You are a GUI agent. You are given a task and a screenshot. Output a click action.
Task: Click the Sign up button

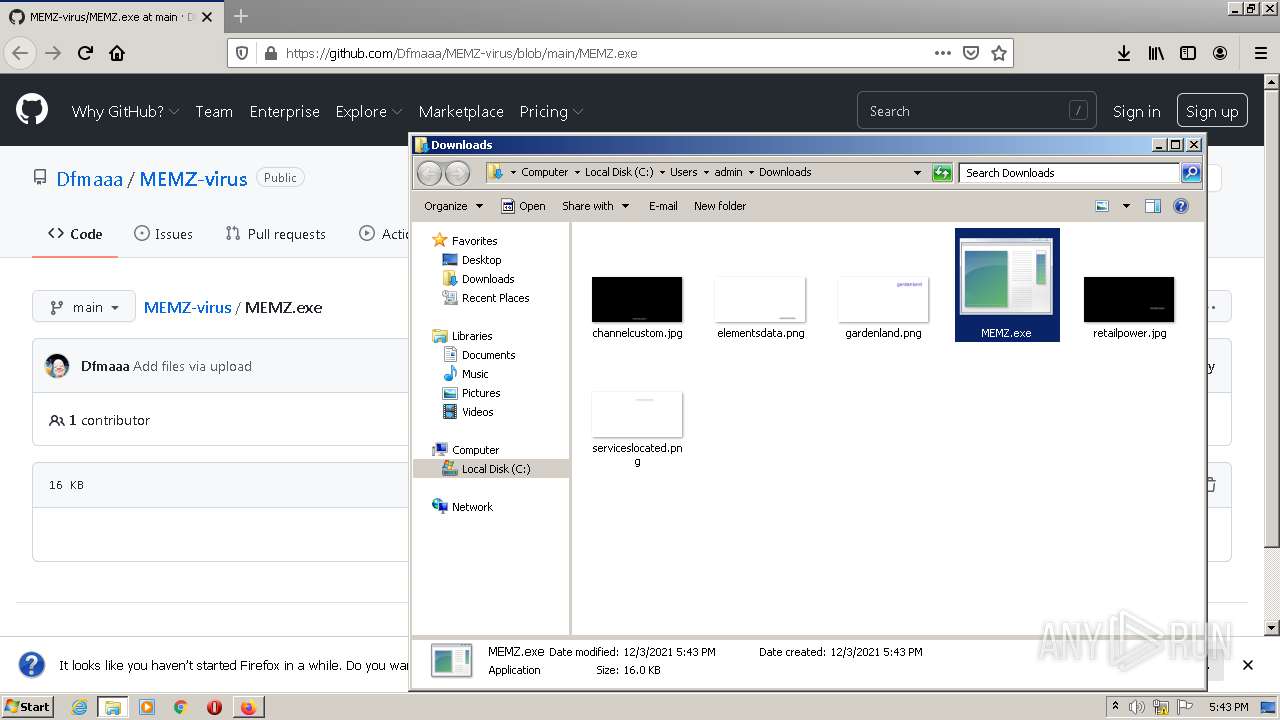point(1212,111)
